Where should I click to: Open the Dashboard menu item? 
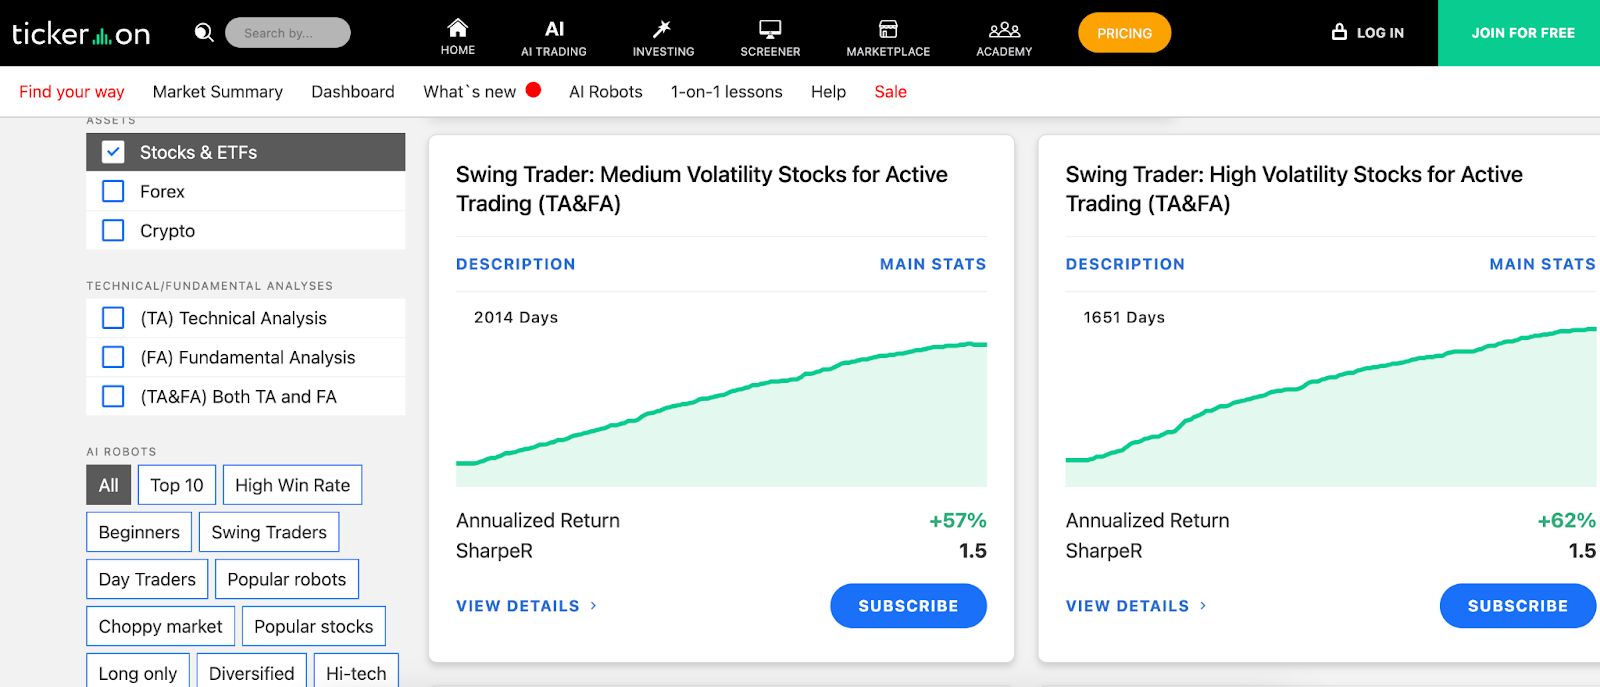click(352, 91)
